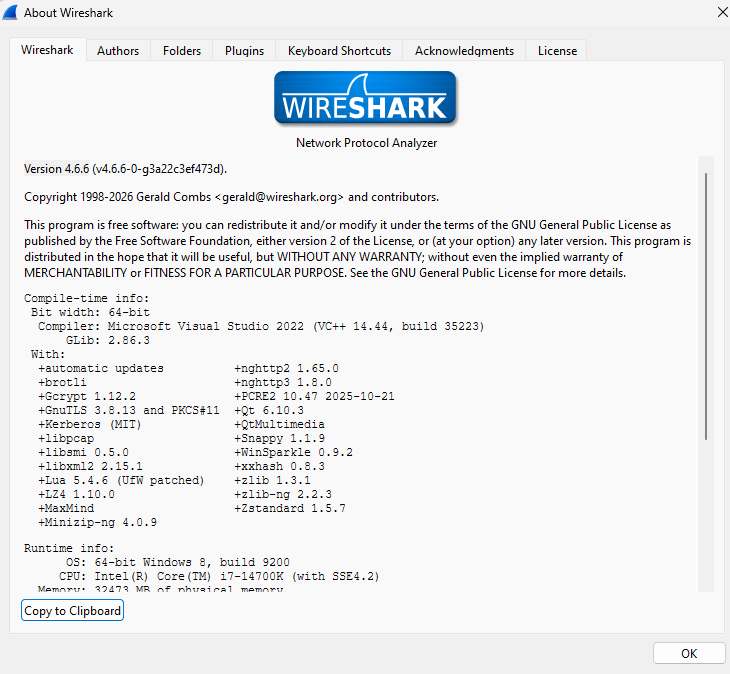Click the Wireshark shark fin title icon

coord(10,13)
